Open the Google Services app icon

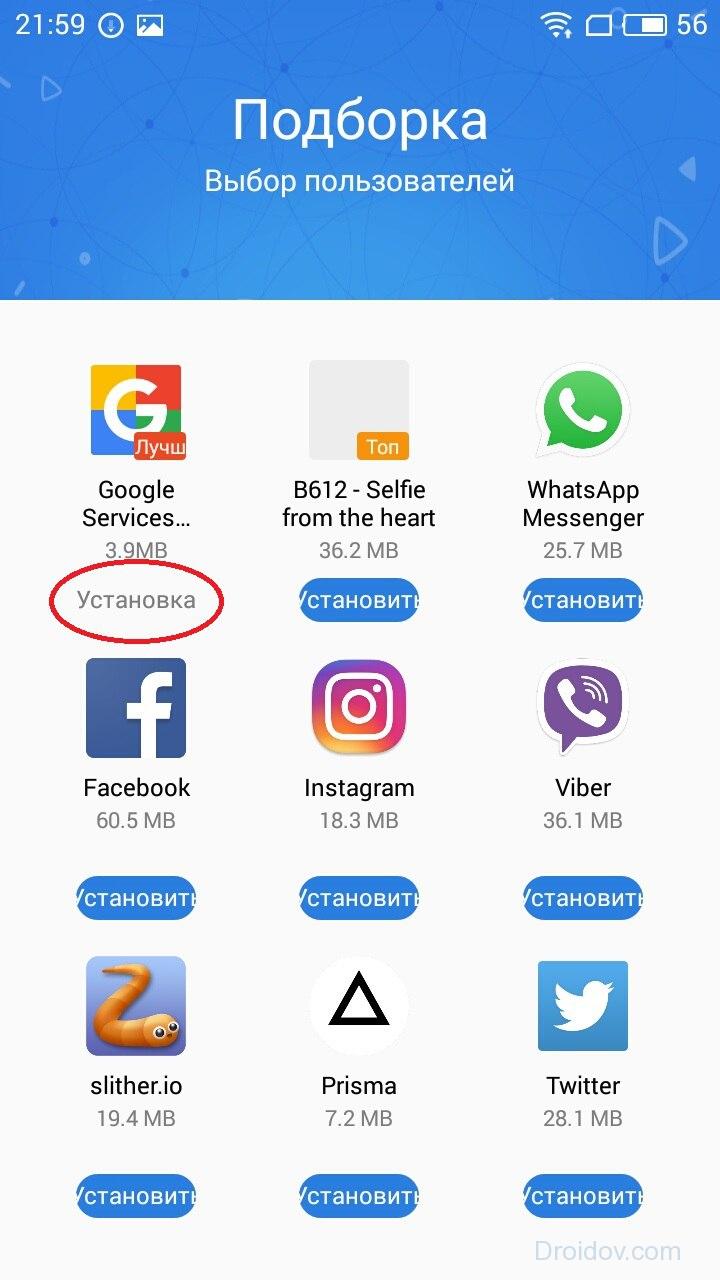(136, 412)
